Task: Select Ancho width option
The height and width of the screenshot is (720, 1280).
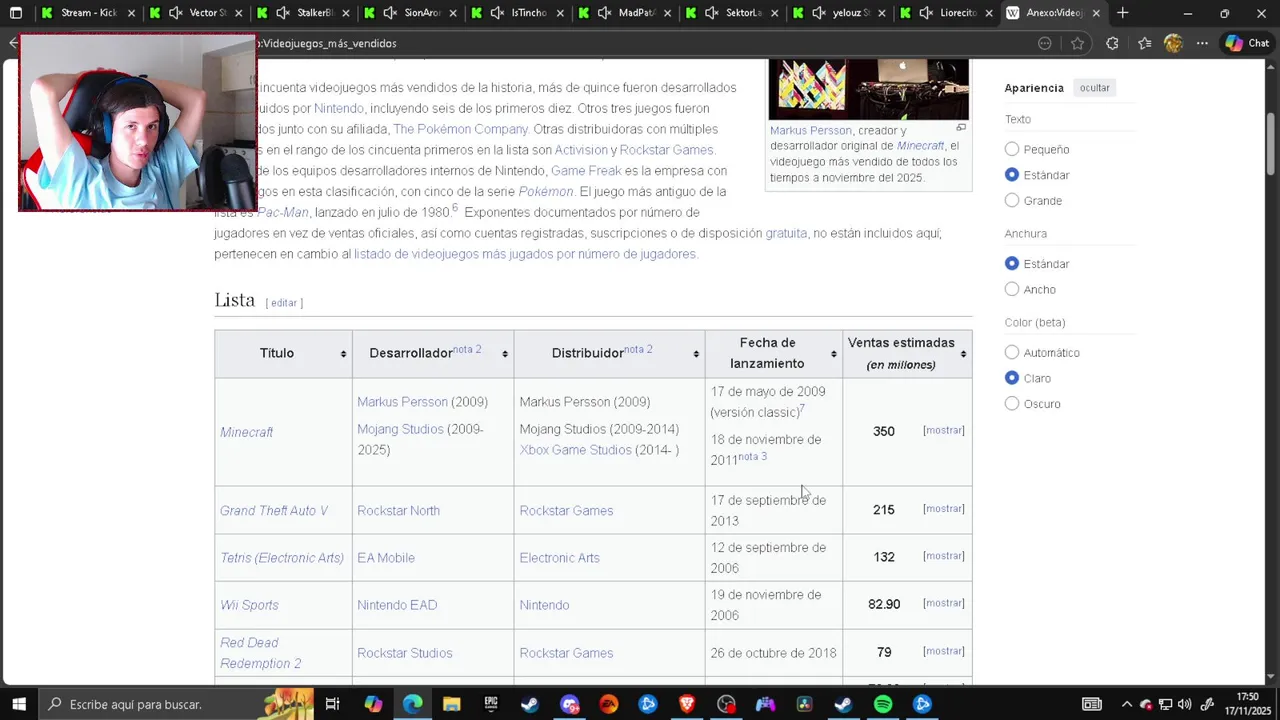Action: tap(1012, 289)
